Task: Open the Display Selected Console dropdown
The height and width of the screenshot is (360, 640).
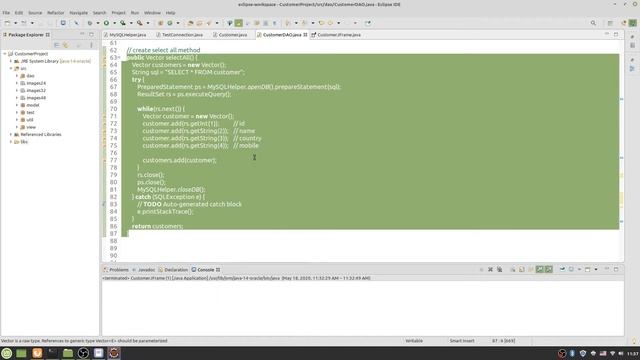Action: [579, 269]
